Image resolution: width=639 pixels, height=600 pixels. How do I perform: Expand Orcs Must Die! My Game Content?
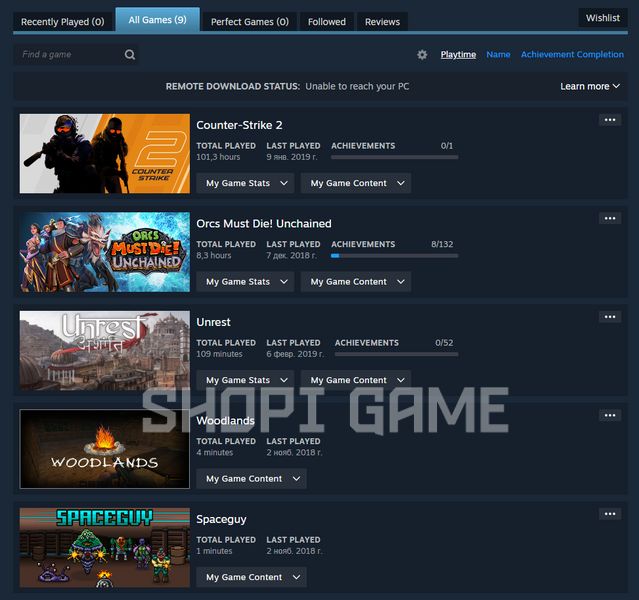[356, 282]
